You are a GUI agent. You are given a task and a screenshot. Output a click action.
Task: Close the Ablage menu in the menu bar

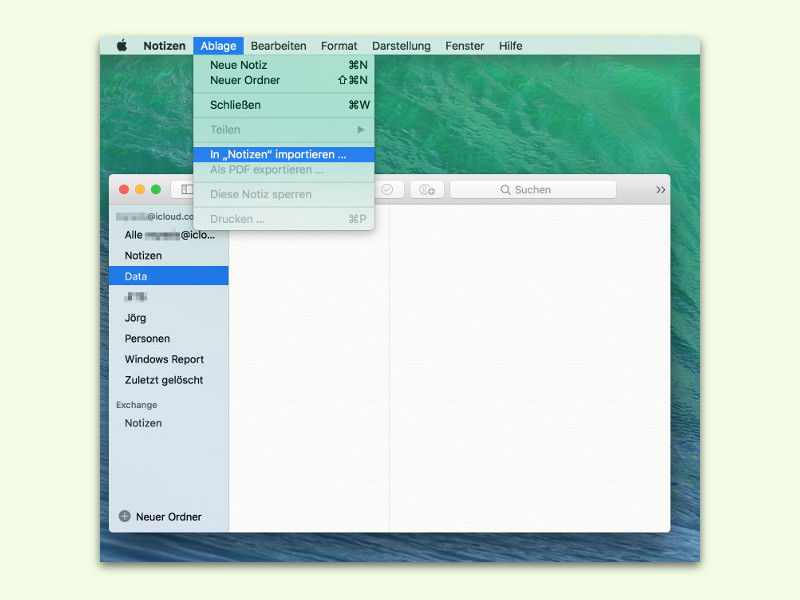pos(218,46)
